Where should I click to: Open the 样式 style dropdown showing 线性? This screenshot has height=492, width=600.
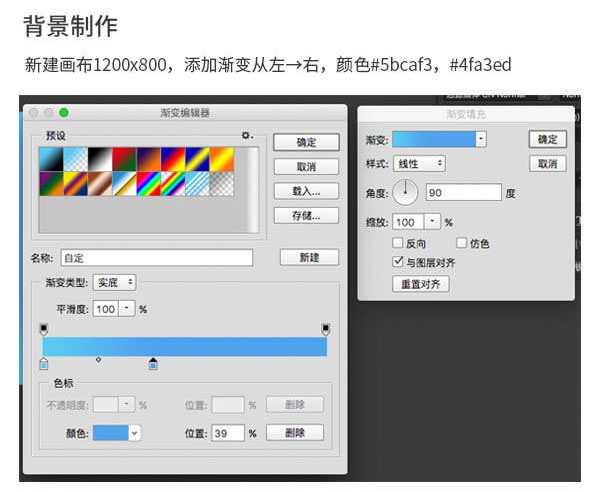pyautogui.click(x=419, y=164)
